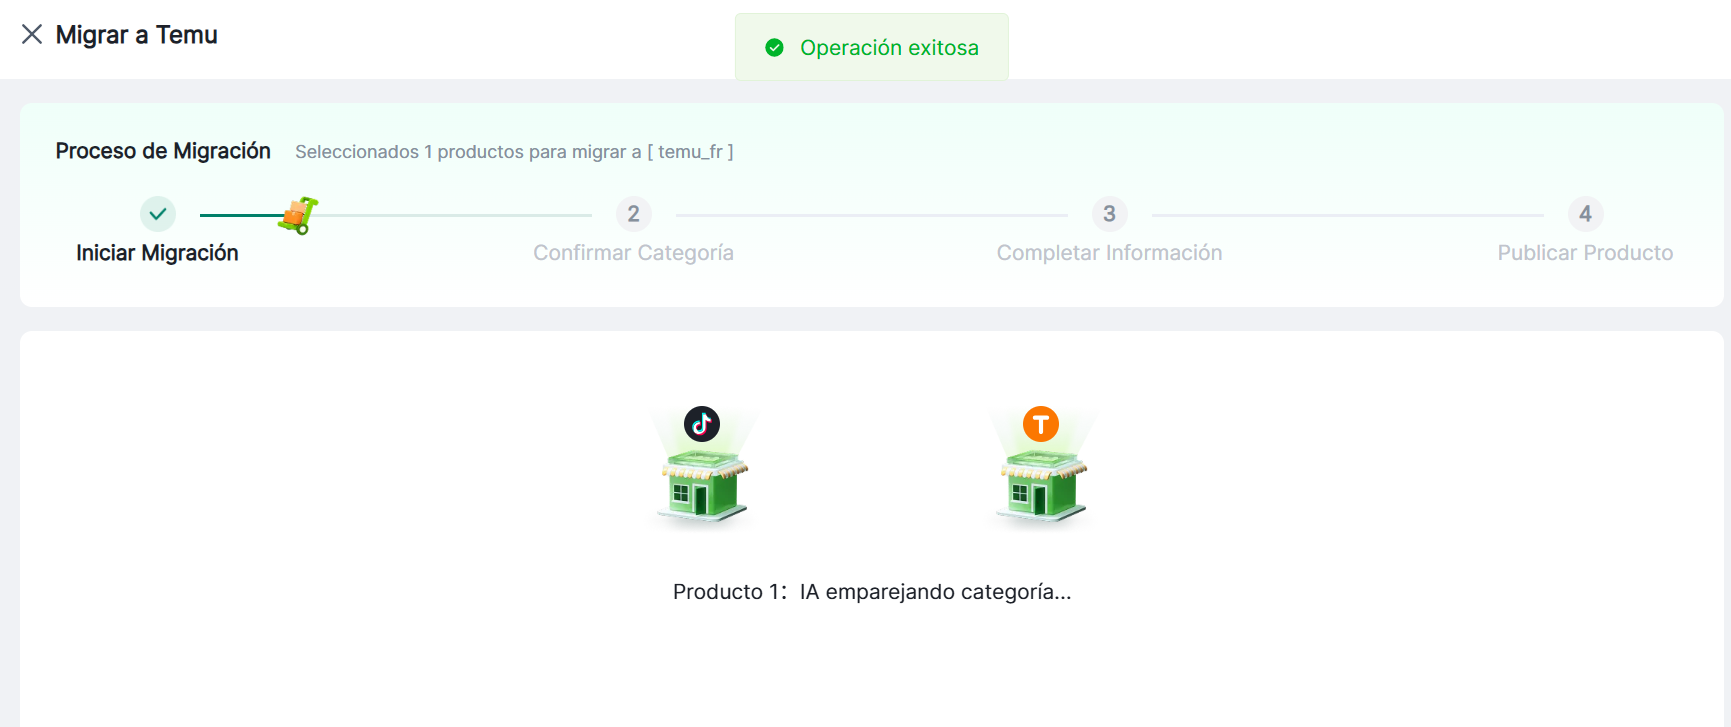Click the Temu orange logo badge
This screenshot has width=1731, height=727.
tap(1041, 424)
